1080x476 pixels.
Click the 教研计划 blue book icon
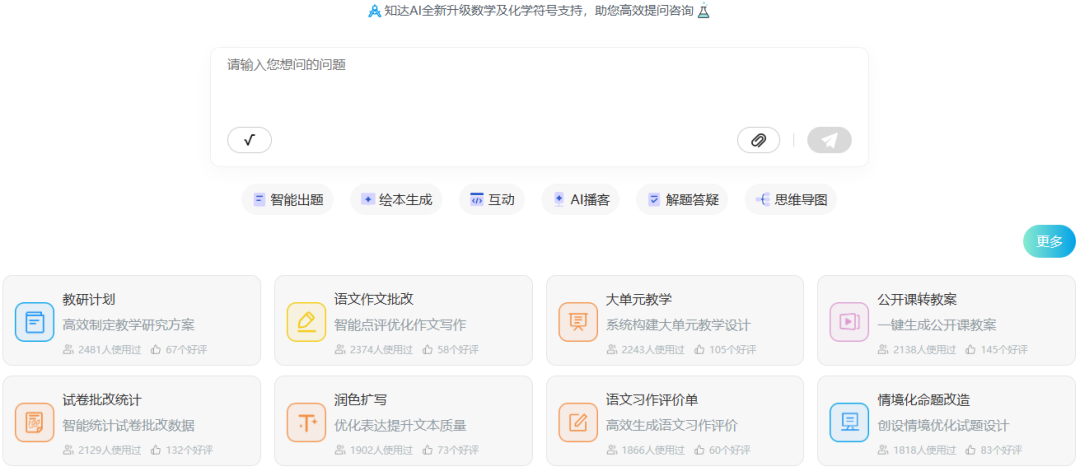[x=34, y=322]
